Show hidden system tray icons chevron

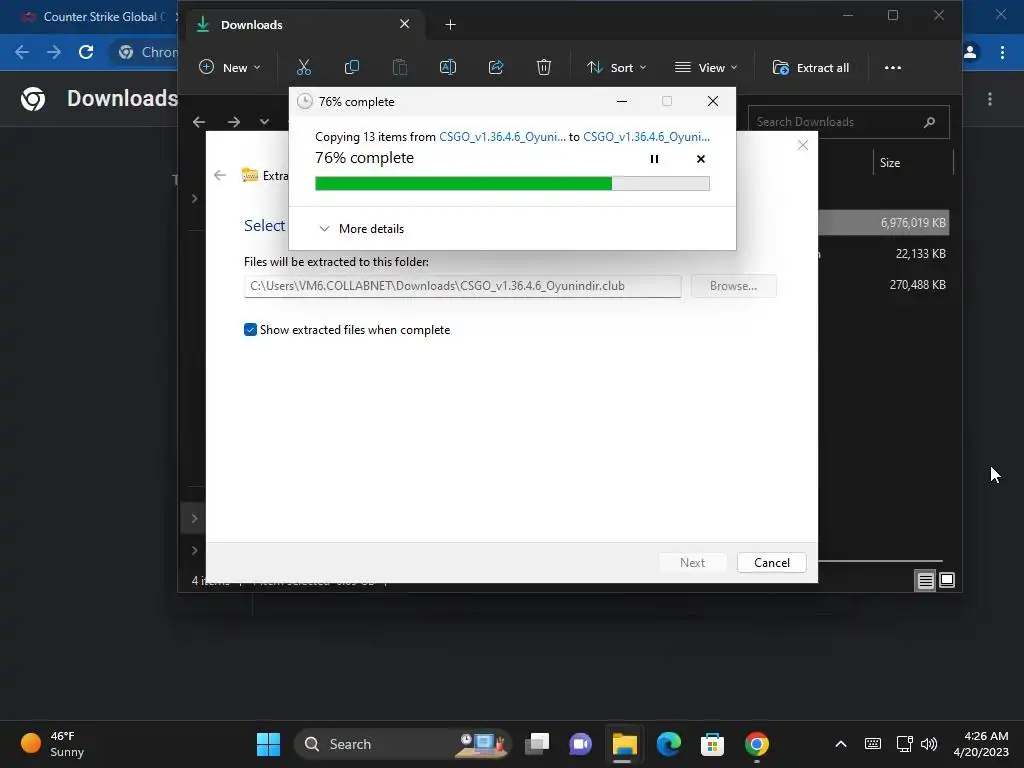841,744
